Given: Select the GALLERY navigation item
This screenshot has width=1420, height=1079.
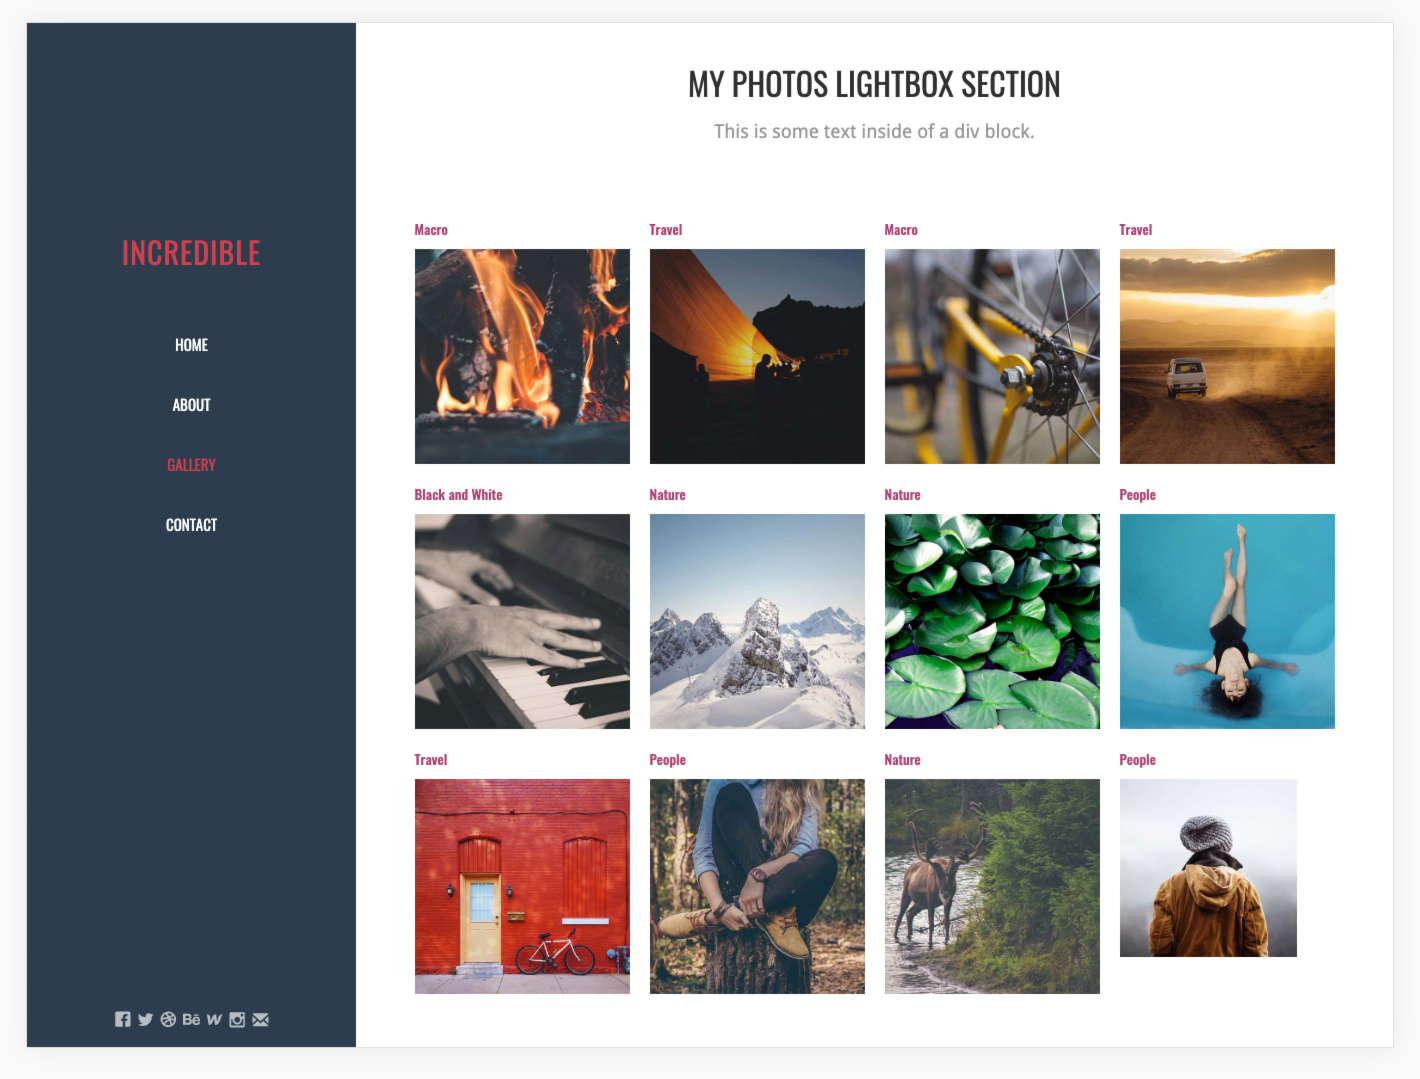Looking at the screenshot, I should 191,465.
